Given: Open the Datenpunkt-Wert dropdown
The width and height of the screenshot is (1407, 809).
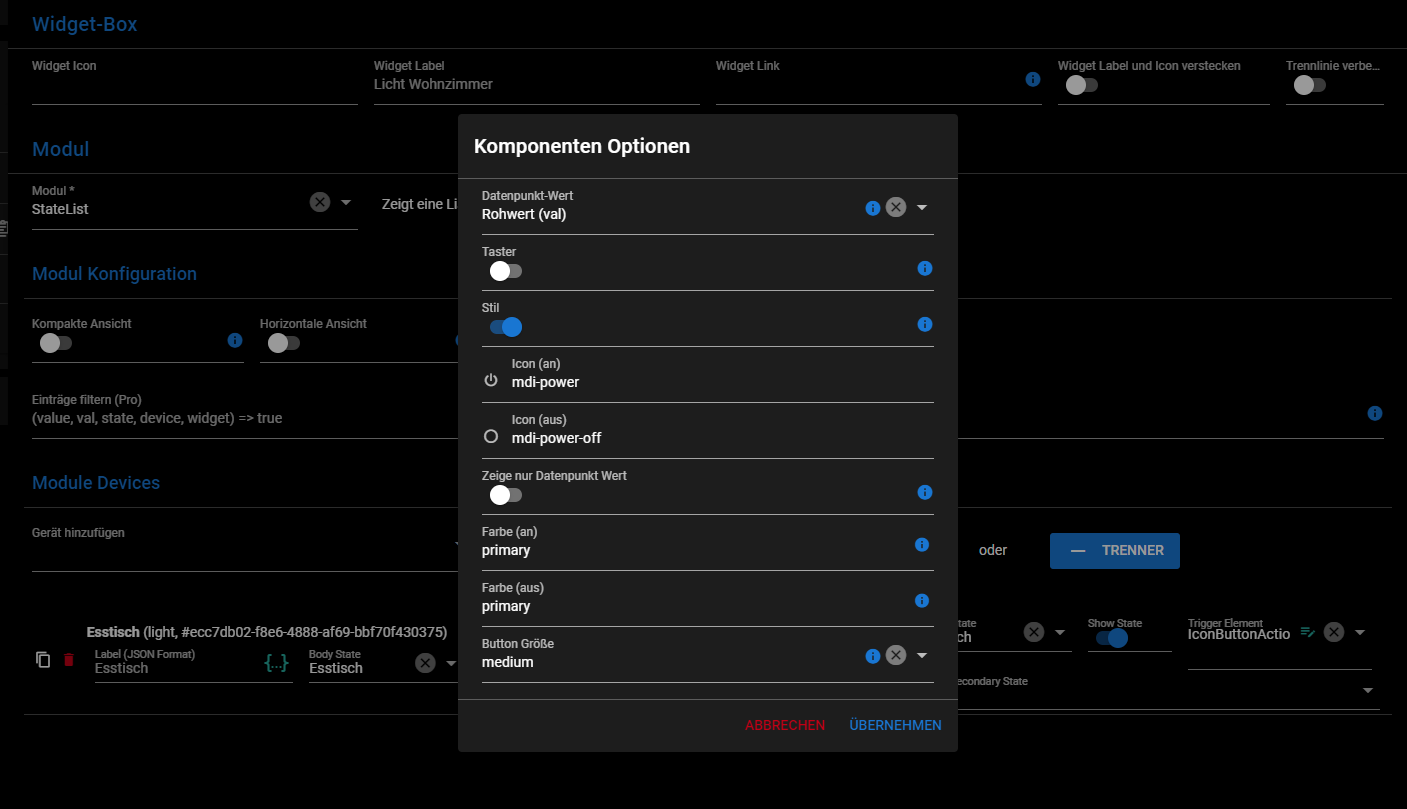Looking at the screenshot, I should pyautogui.click(x=922, y=207).
